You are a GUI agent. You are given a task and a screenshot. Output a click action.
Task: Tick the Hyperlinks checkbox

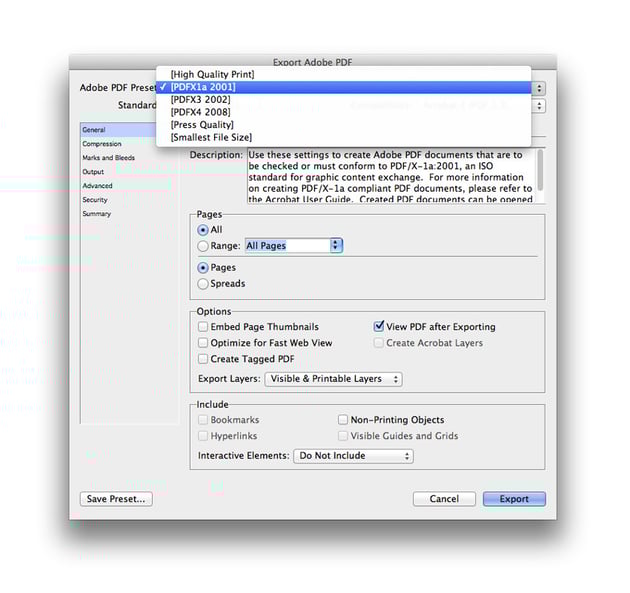[203, 436]
